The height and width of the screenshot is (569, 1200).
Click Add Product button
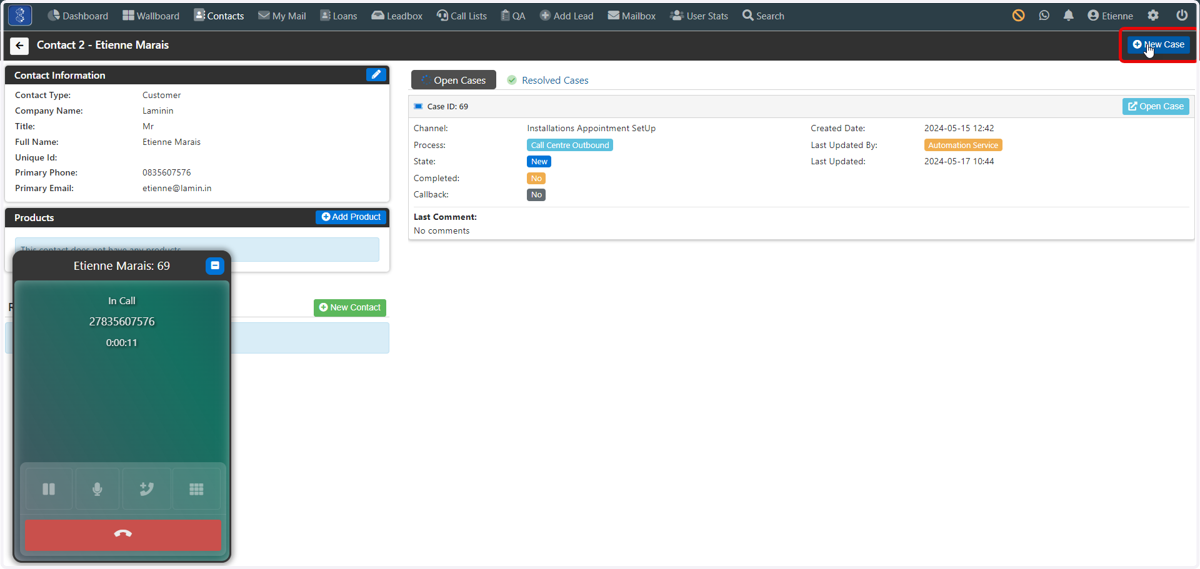351,217
